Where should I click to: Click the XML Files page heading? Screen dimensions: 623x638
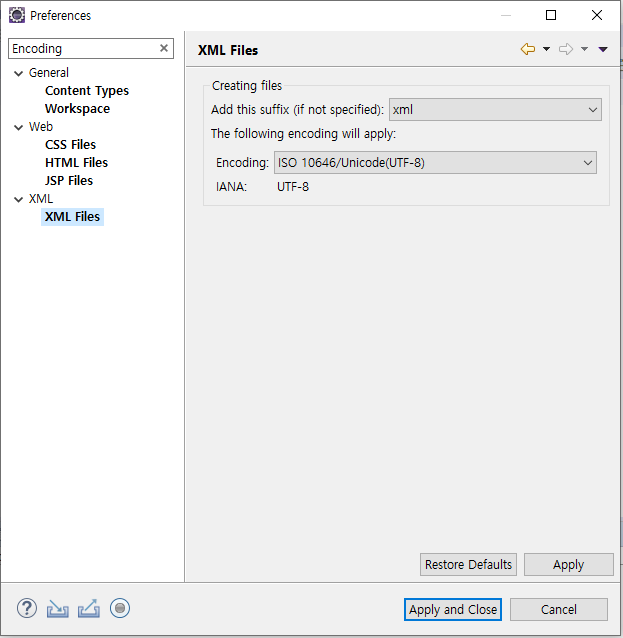point(228,50)
